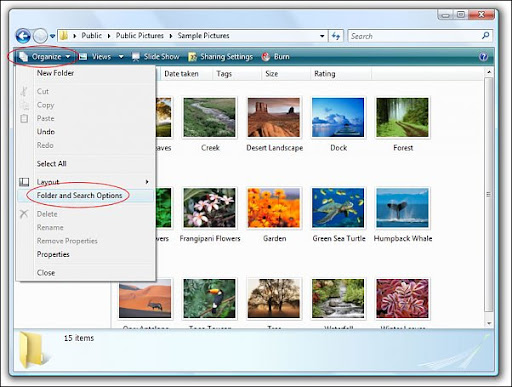
Task: Click the Layout icon in menu
Action: point(24,182)
